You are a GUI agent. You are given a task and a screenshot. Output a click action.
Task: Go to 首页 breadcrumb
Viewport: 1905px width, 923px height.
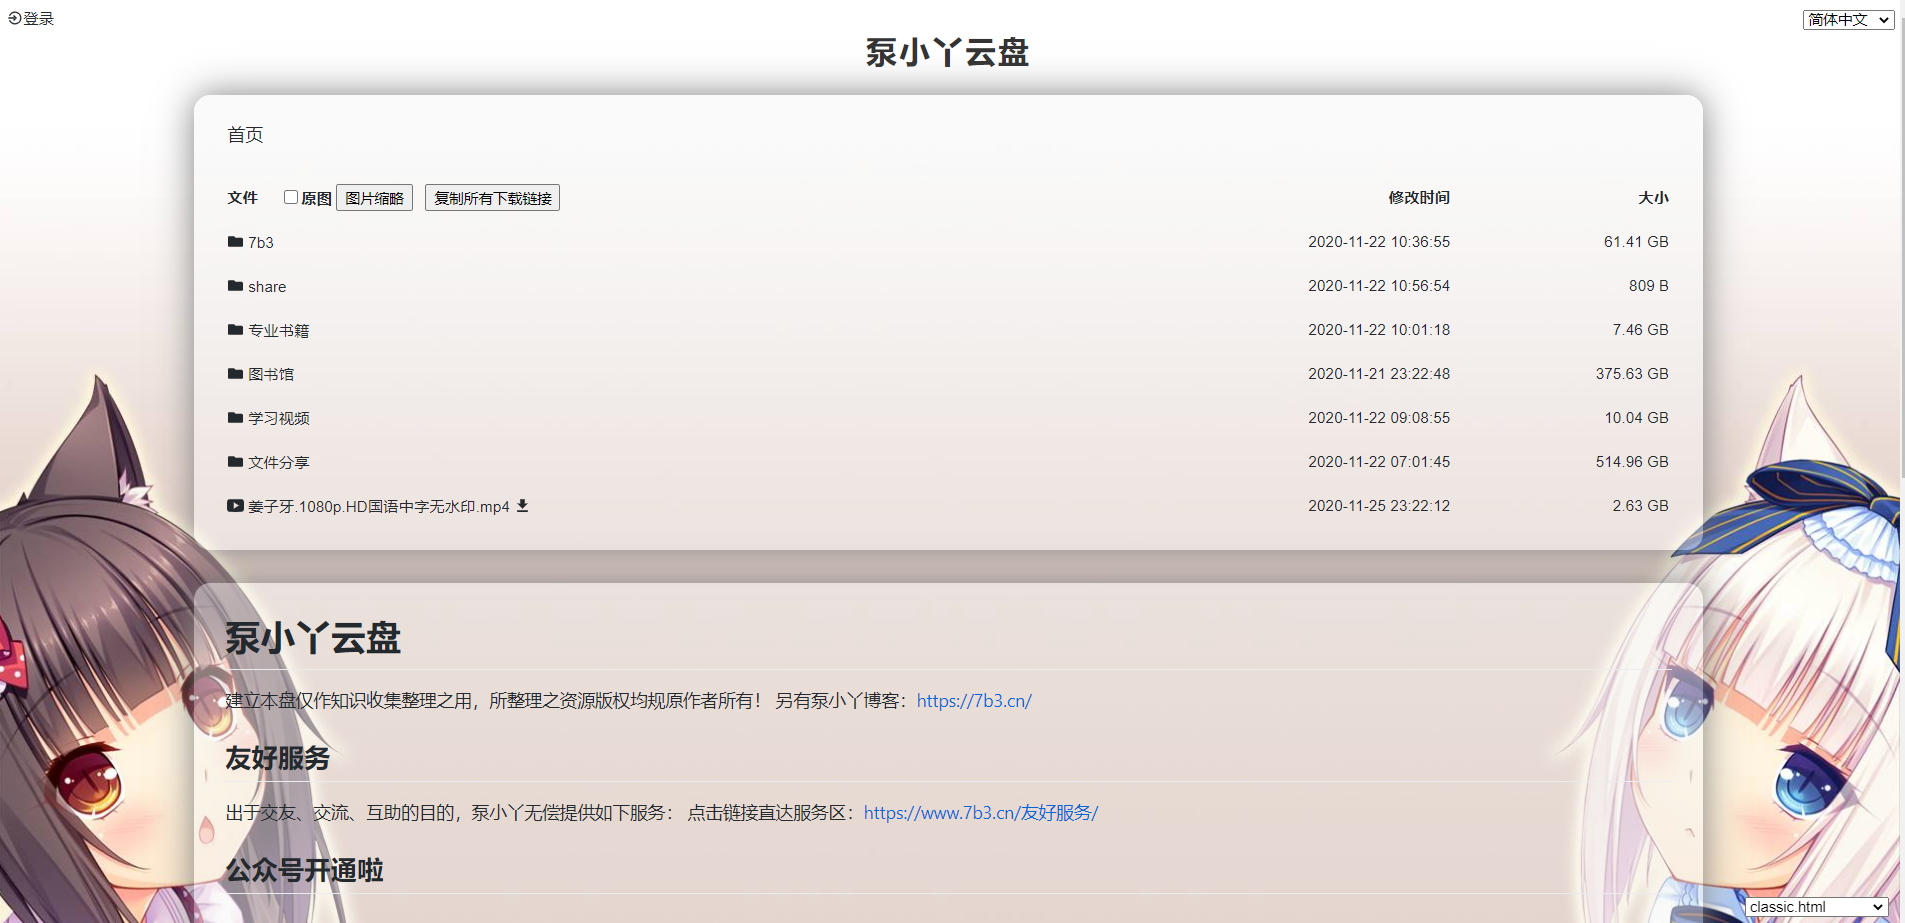click(x=245, y=135)
